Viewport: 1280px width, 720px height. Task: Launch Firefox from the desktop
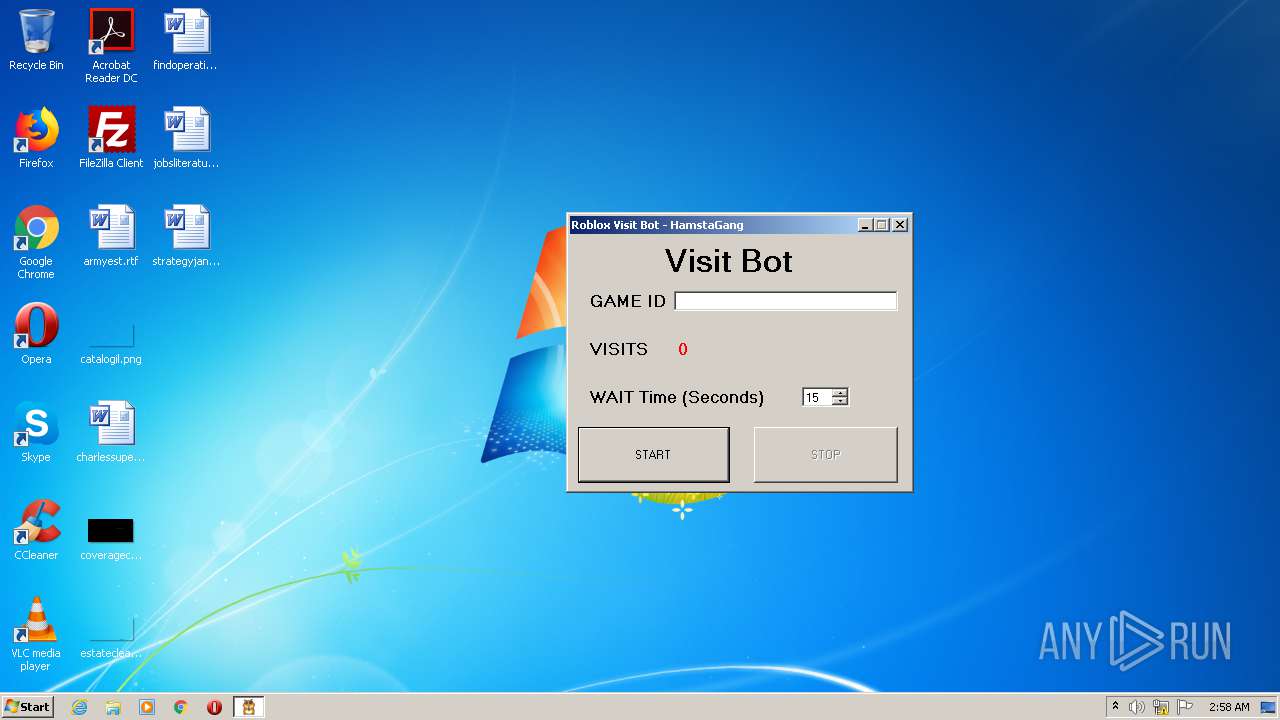[36, 138]
